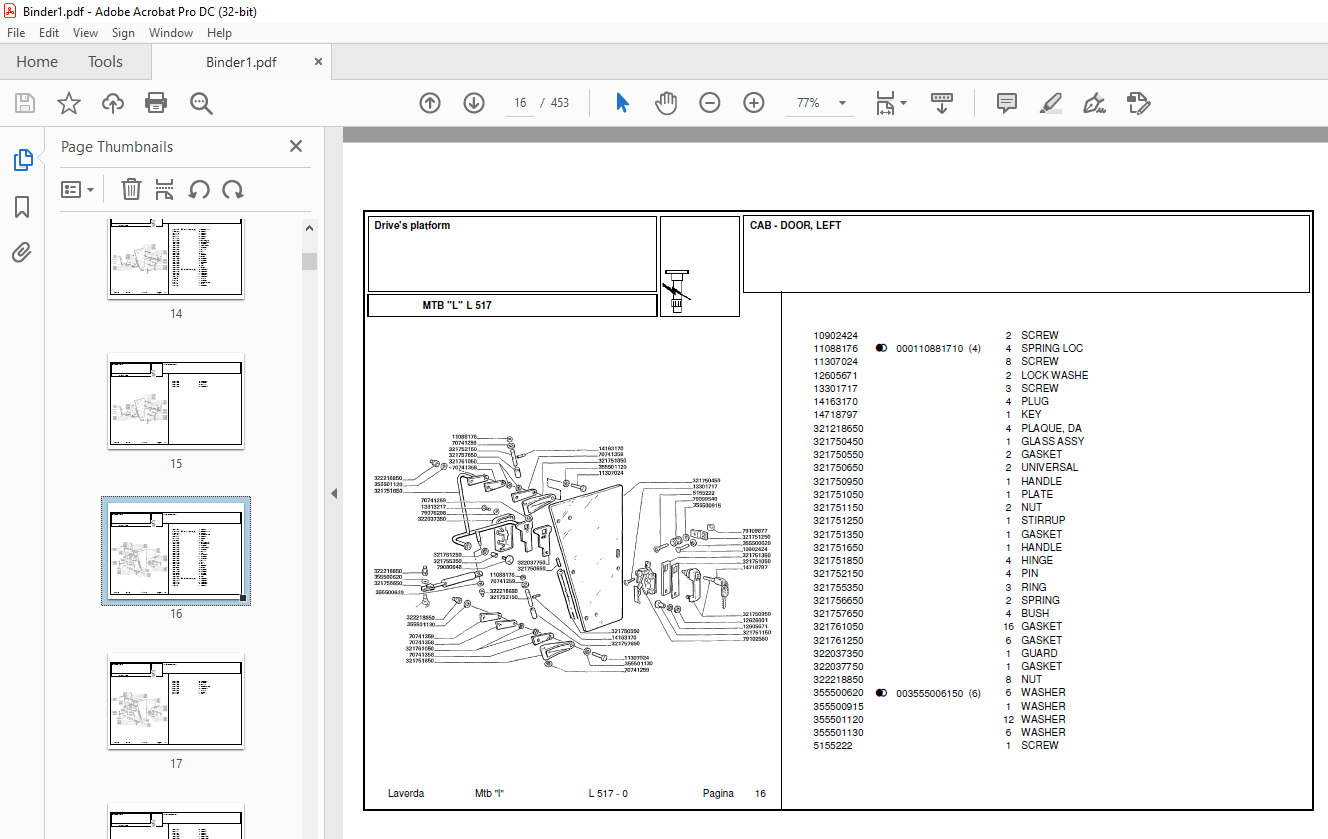Select page 14 thumbnail
The width and height of the screenshot is (1328, 839).
point(176,258)
